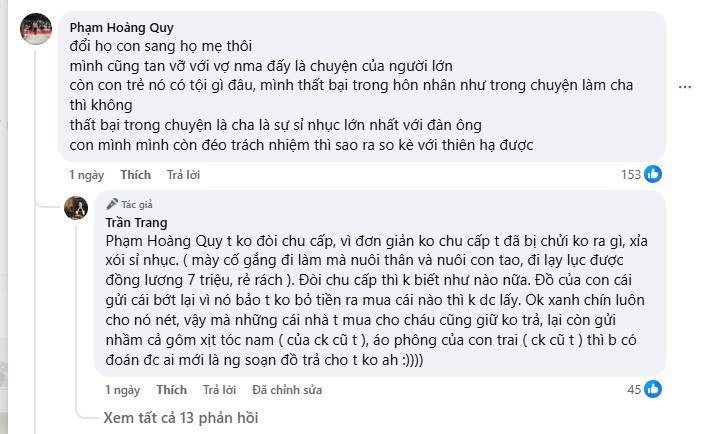The height and width of the screenshot is (434, 701).
Task: Open the first comment's 1 ngày timestamp
Action: click(85, 175)
